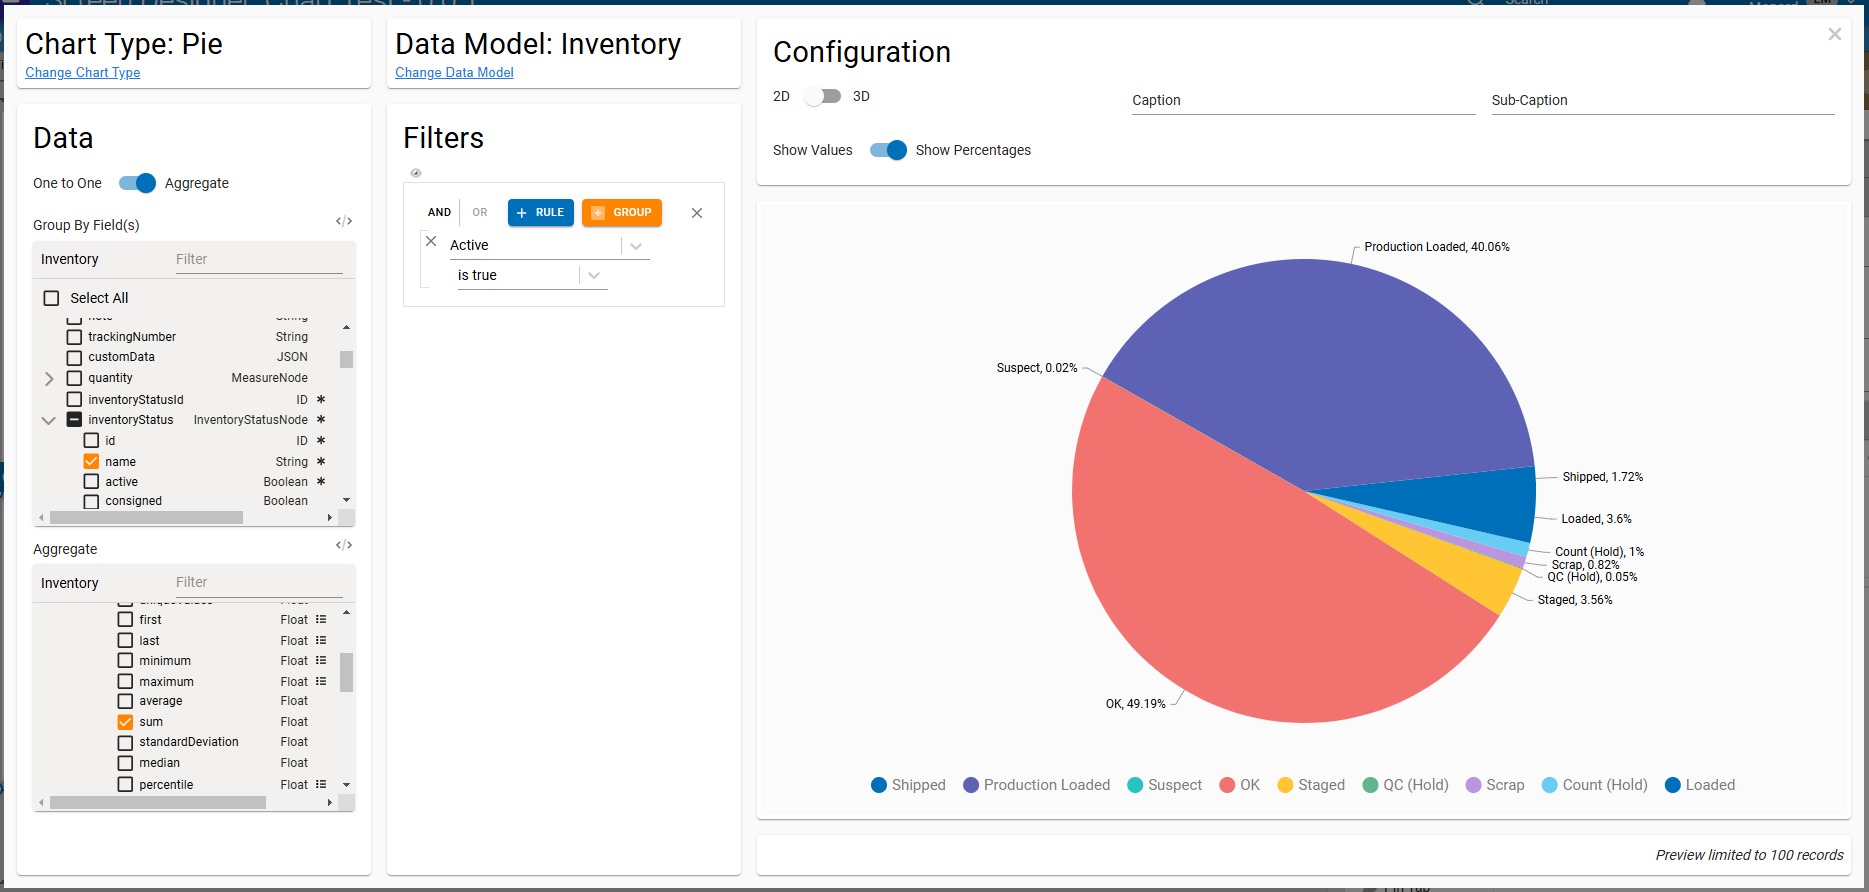Toggle Scrap legend entry
The image size is (1869, 892).
tap(1495, 785)
